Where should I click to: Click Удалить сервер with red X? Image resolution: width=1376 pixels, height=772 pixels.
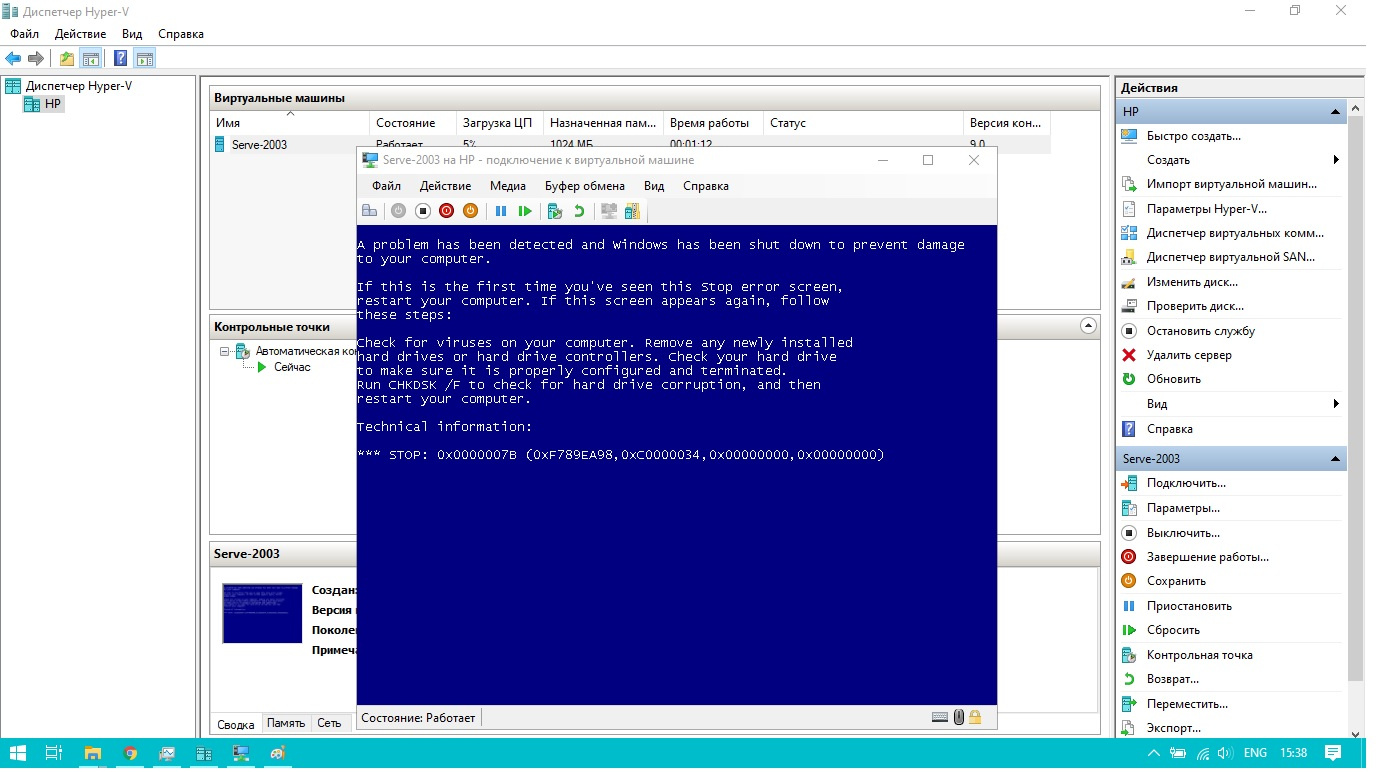[1189, 355]
